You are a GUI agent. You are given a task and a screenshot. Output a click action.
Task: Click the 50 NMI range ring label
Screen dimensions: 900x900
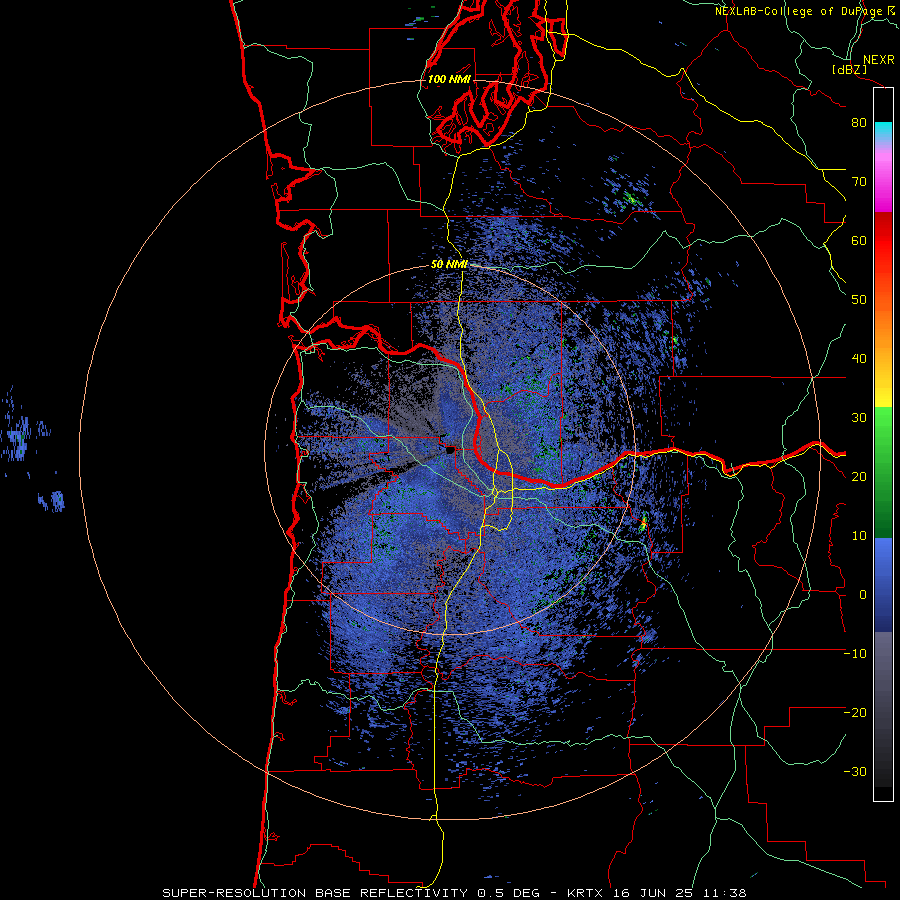point(449,265)
